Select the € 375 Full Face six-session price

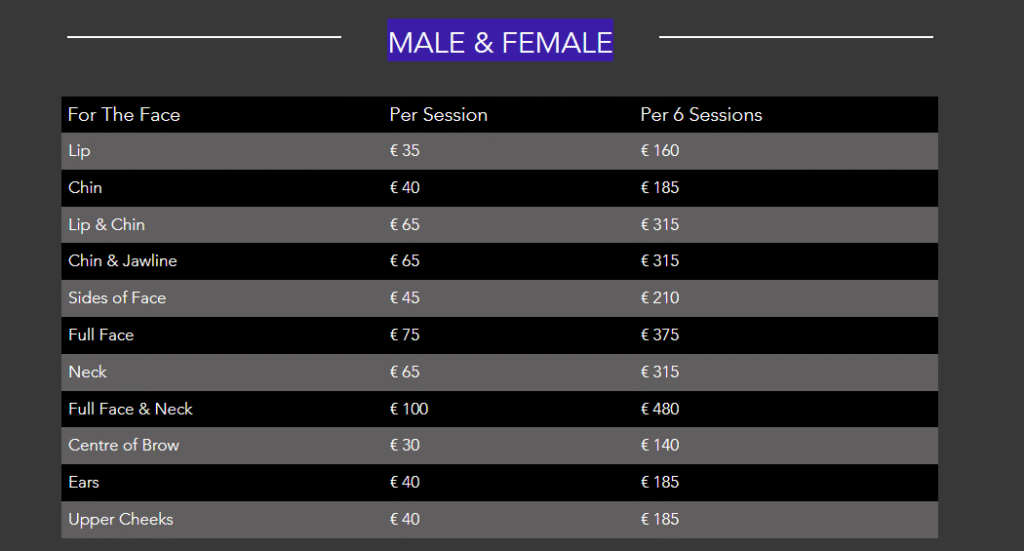click(660, 335)
